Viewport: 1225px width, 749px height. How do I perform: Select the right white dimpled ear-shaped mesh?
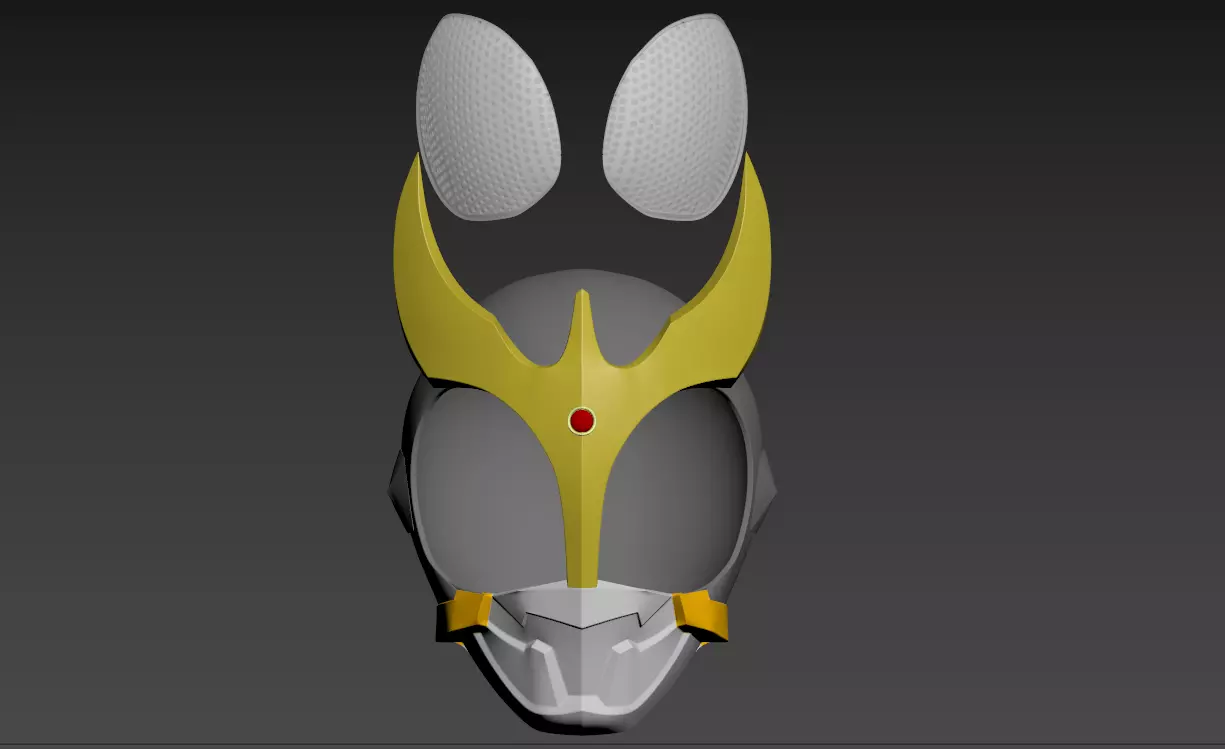point(675,117)
